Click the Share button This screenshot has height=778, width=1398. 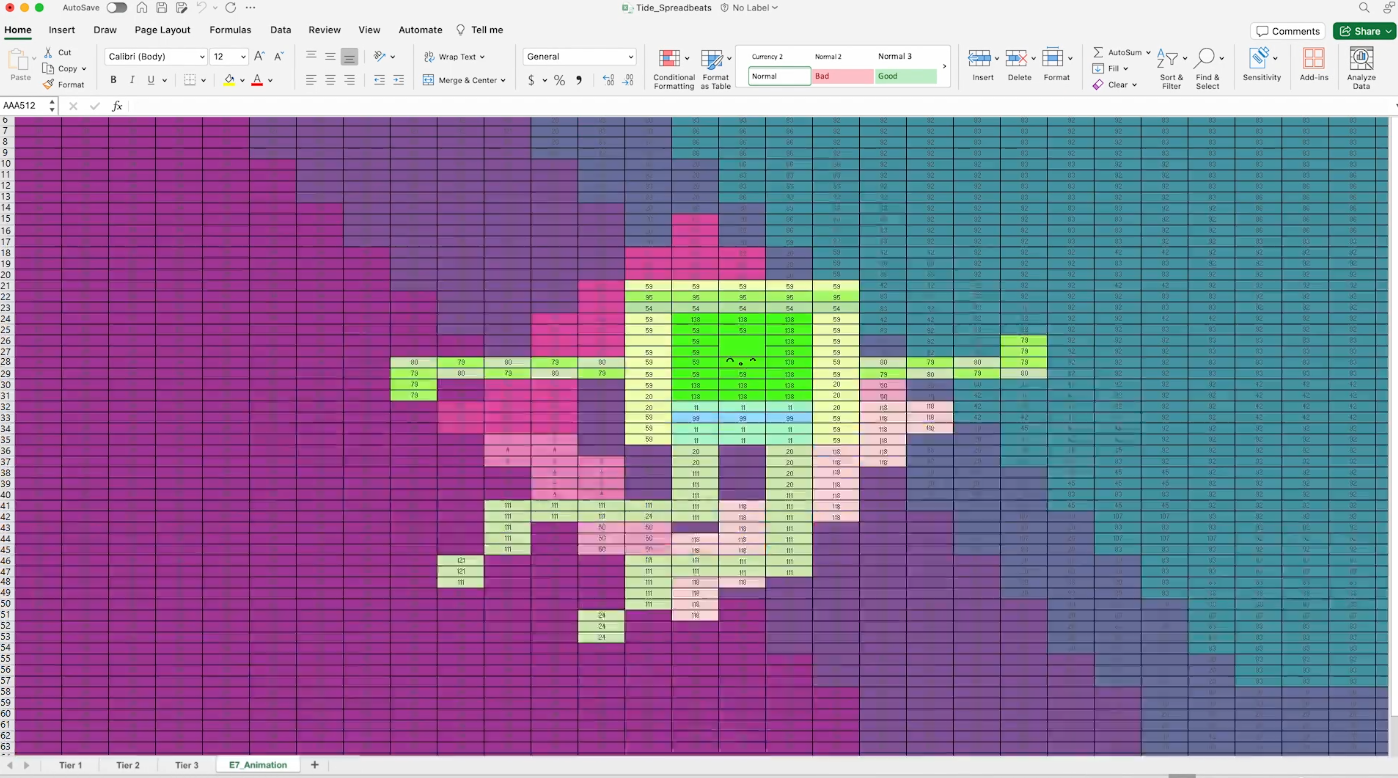click(1364, 31)
